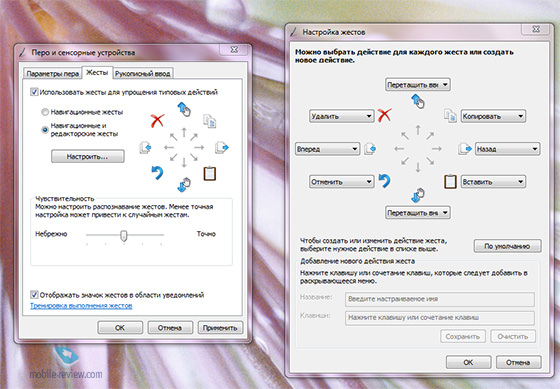The height and width of the screenshot is (389, 560).
Task: Select the Навигационные жесты radio button
Action: tap(45, 112)
